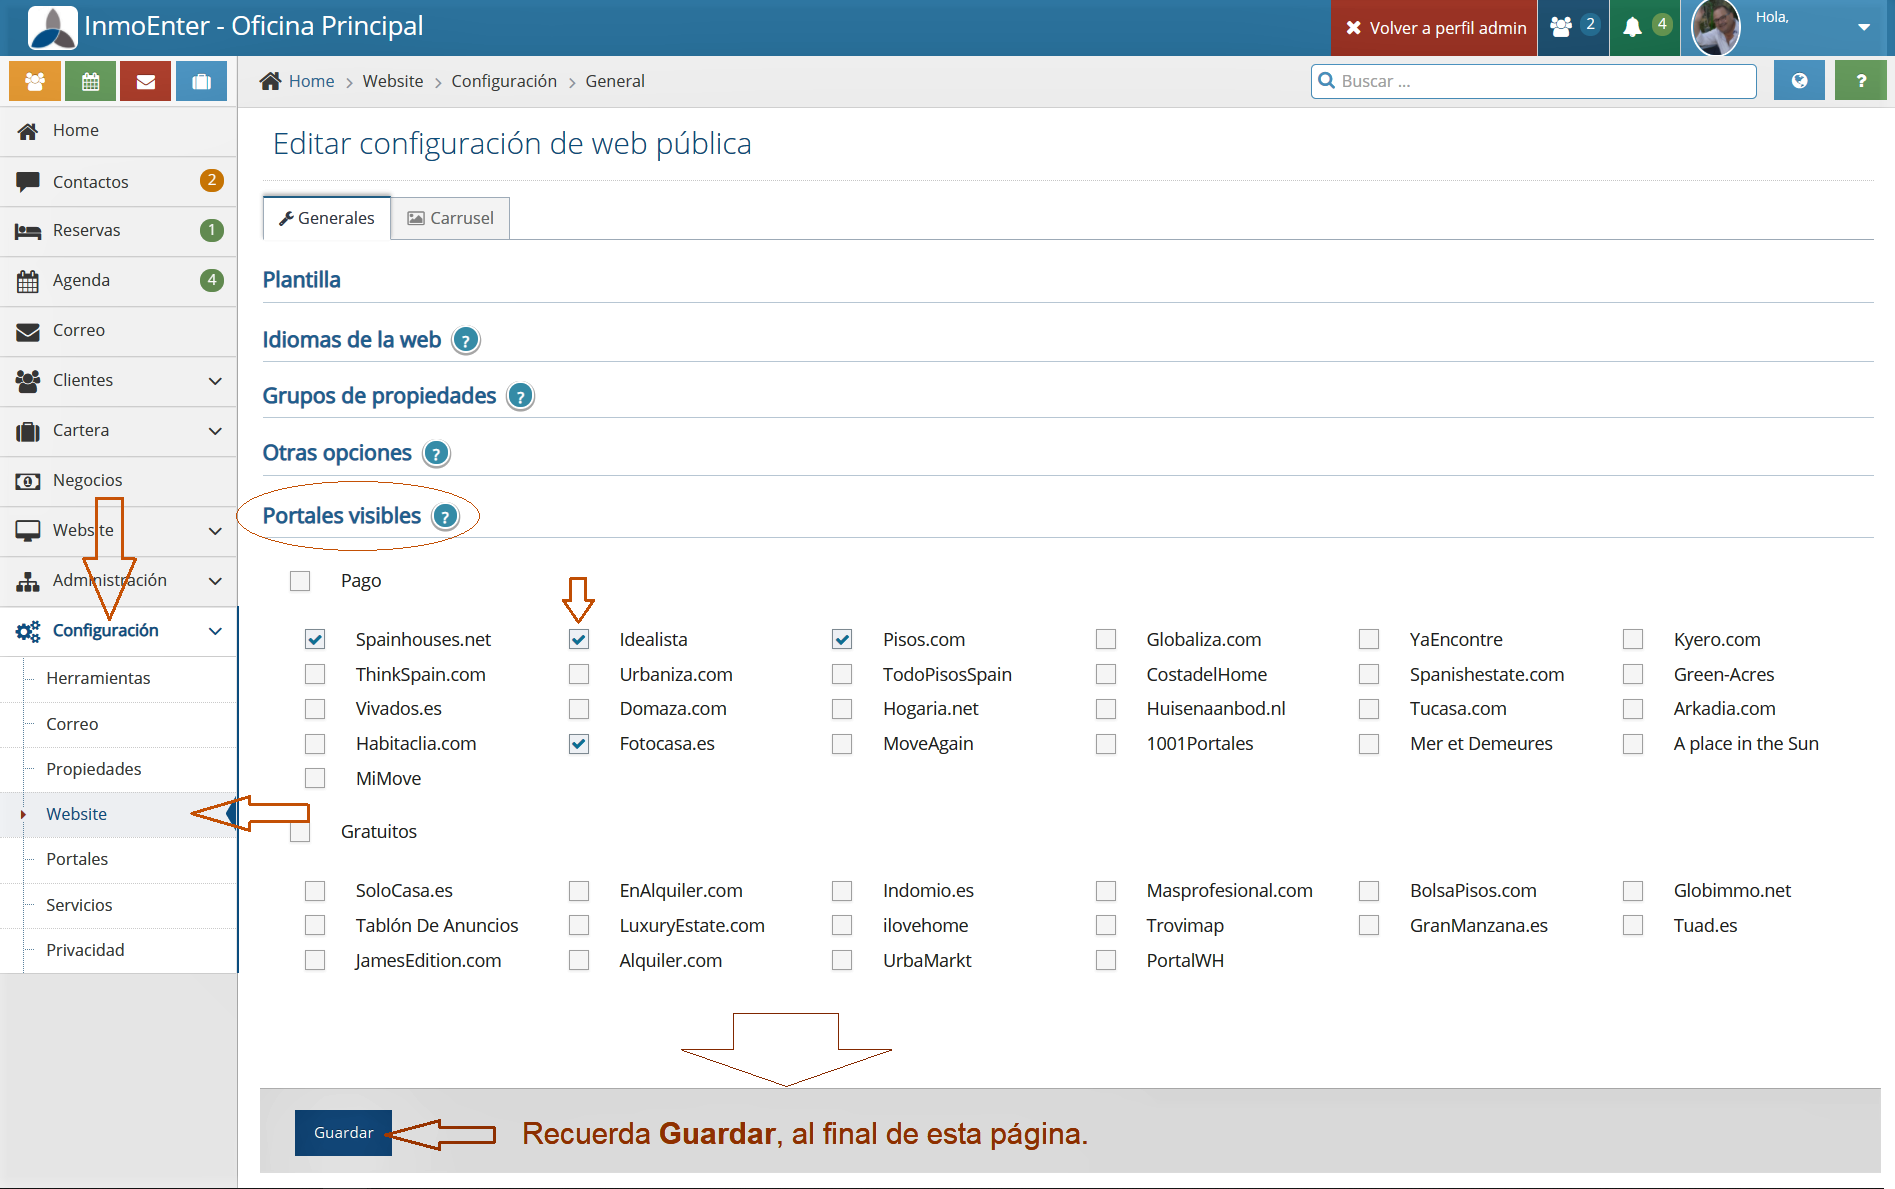Click the Configuración breadcrumb link
The width and height of the screenshot is (1895, 1189).
504,81
